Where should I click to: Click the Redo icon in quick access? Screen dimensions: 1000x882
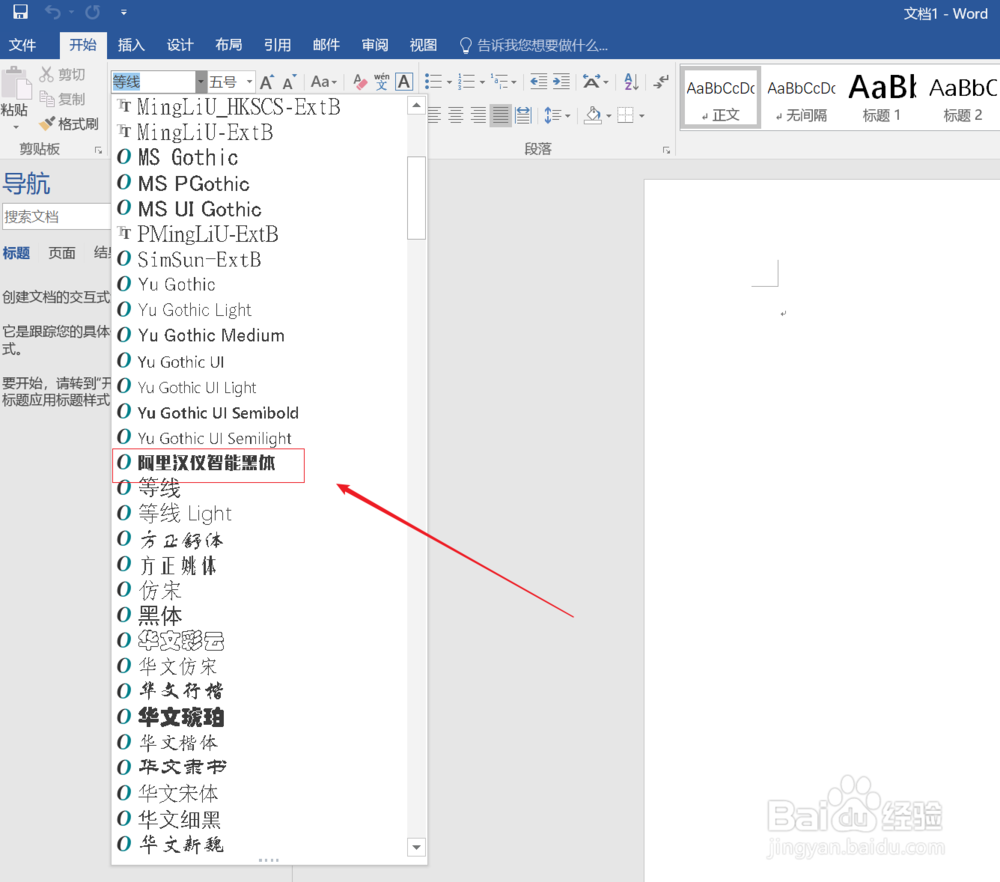93,11
